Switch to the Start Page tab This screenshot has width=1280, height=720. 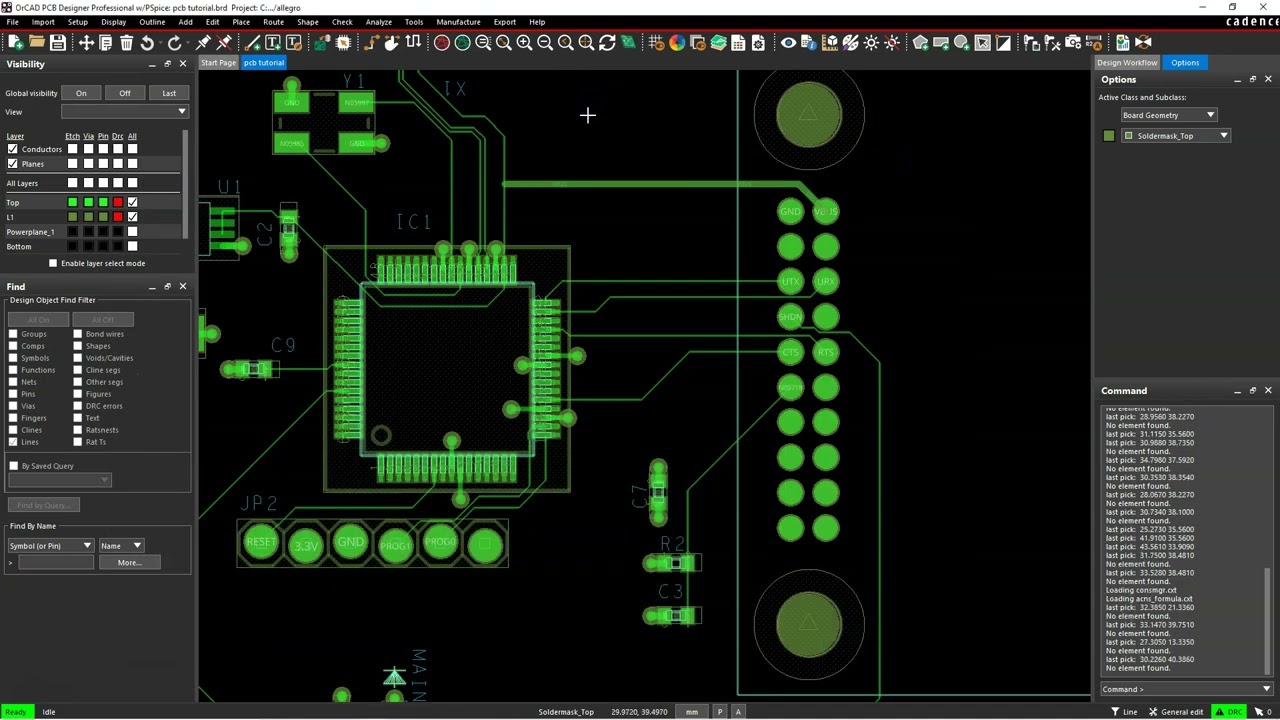point(218,63)
